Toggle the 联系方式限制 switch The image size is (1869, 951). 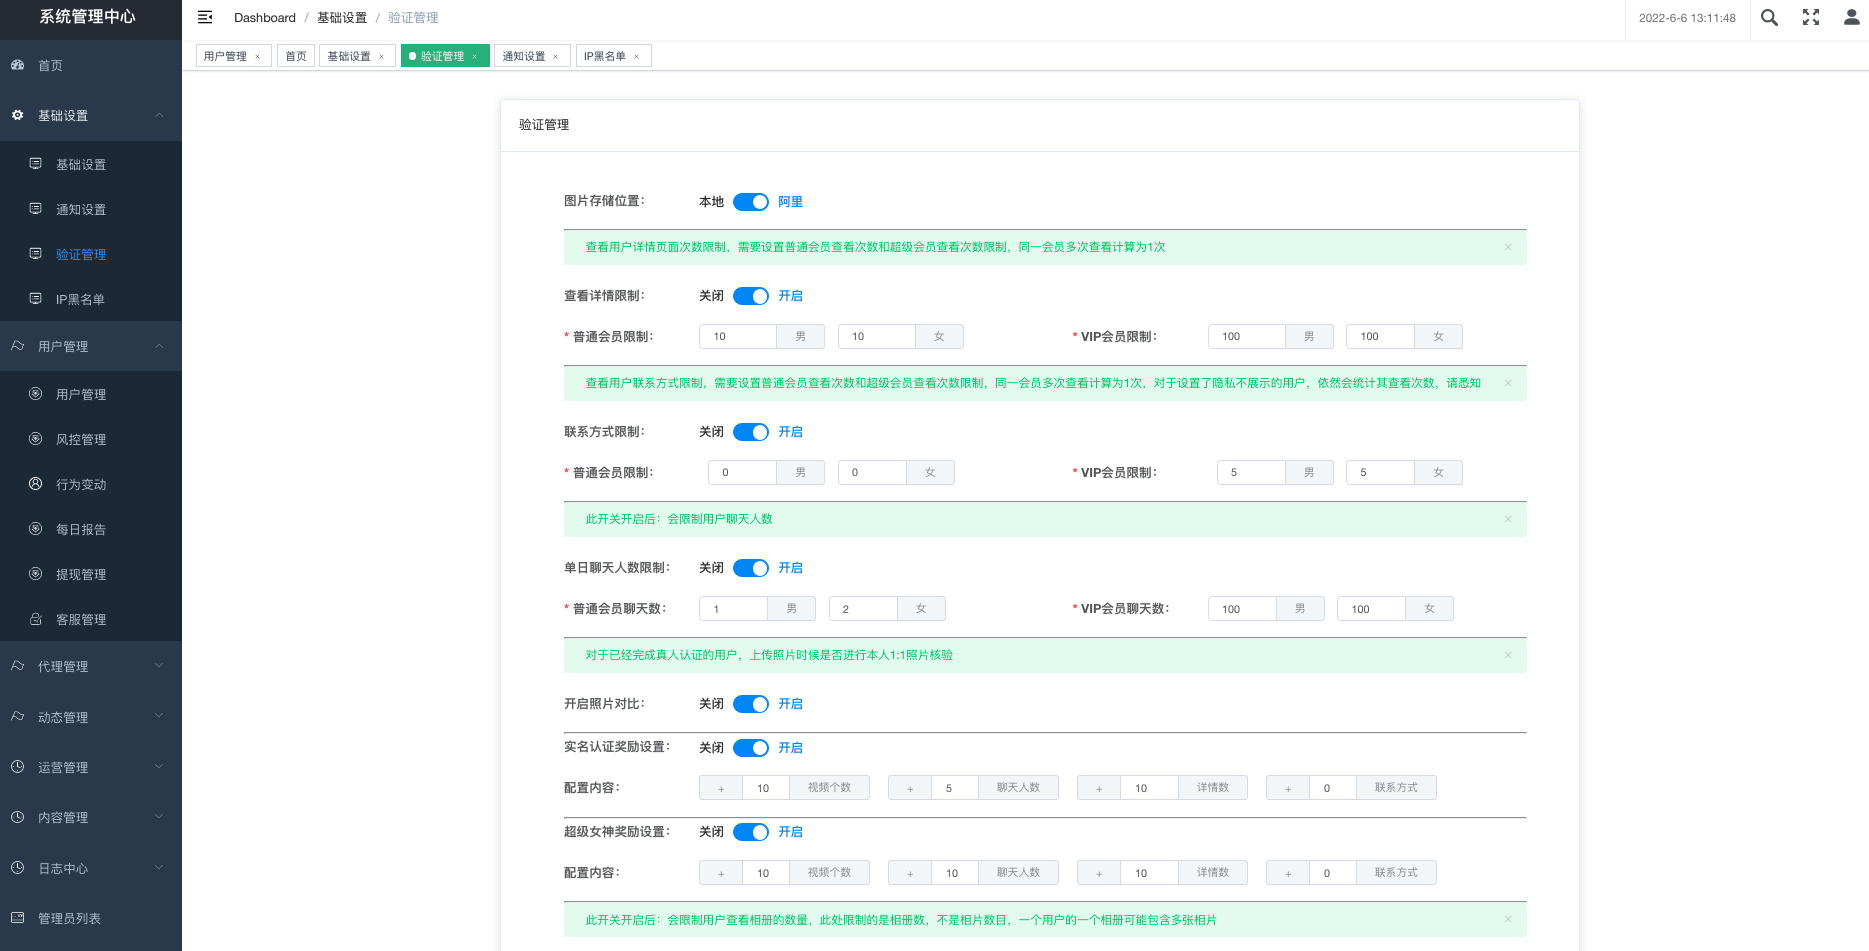pos(751,432)
